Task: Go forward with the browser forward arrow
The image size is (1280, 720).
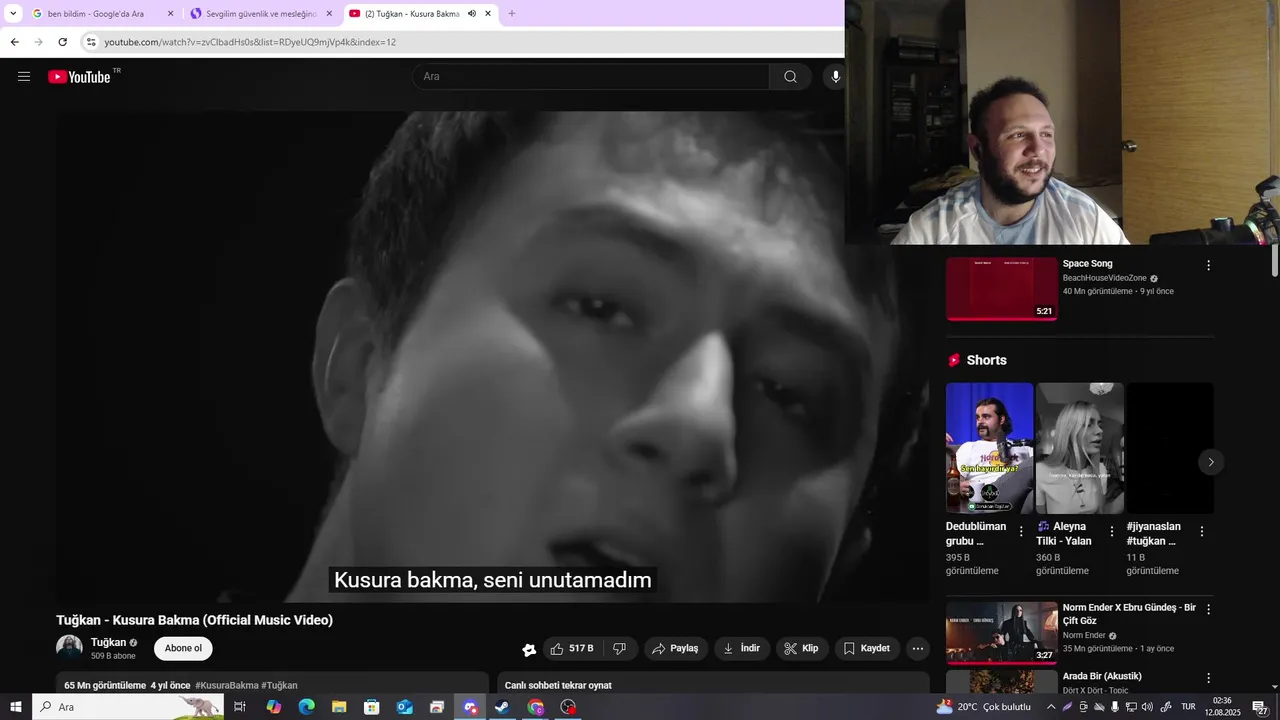Action: [x=38, y=42]
